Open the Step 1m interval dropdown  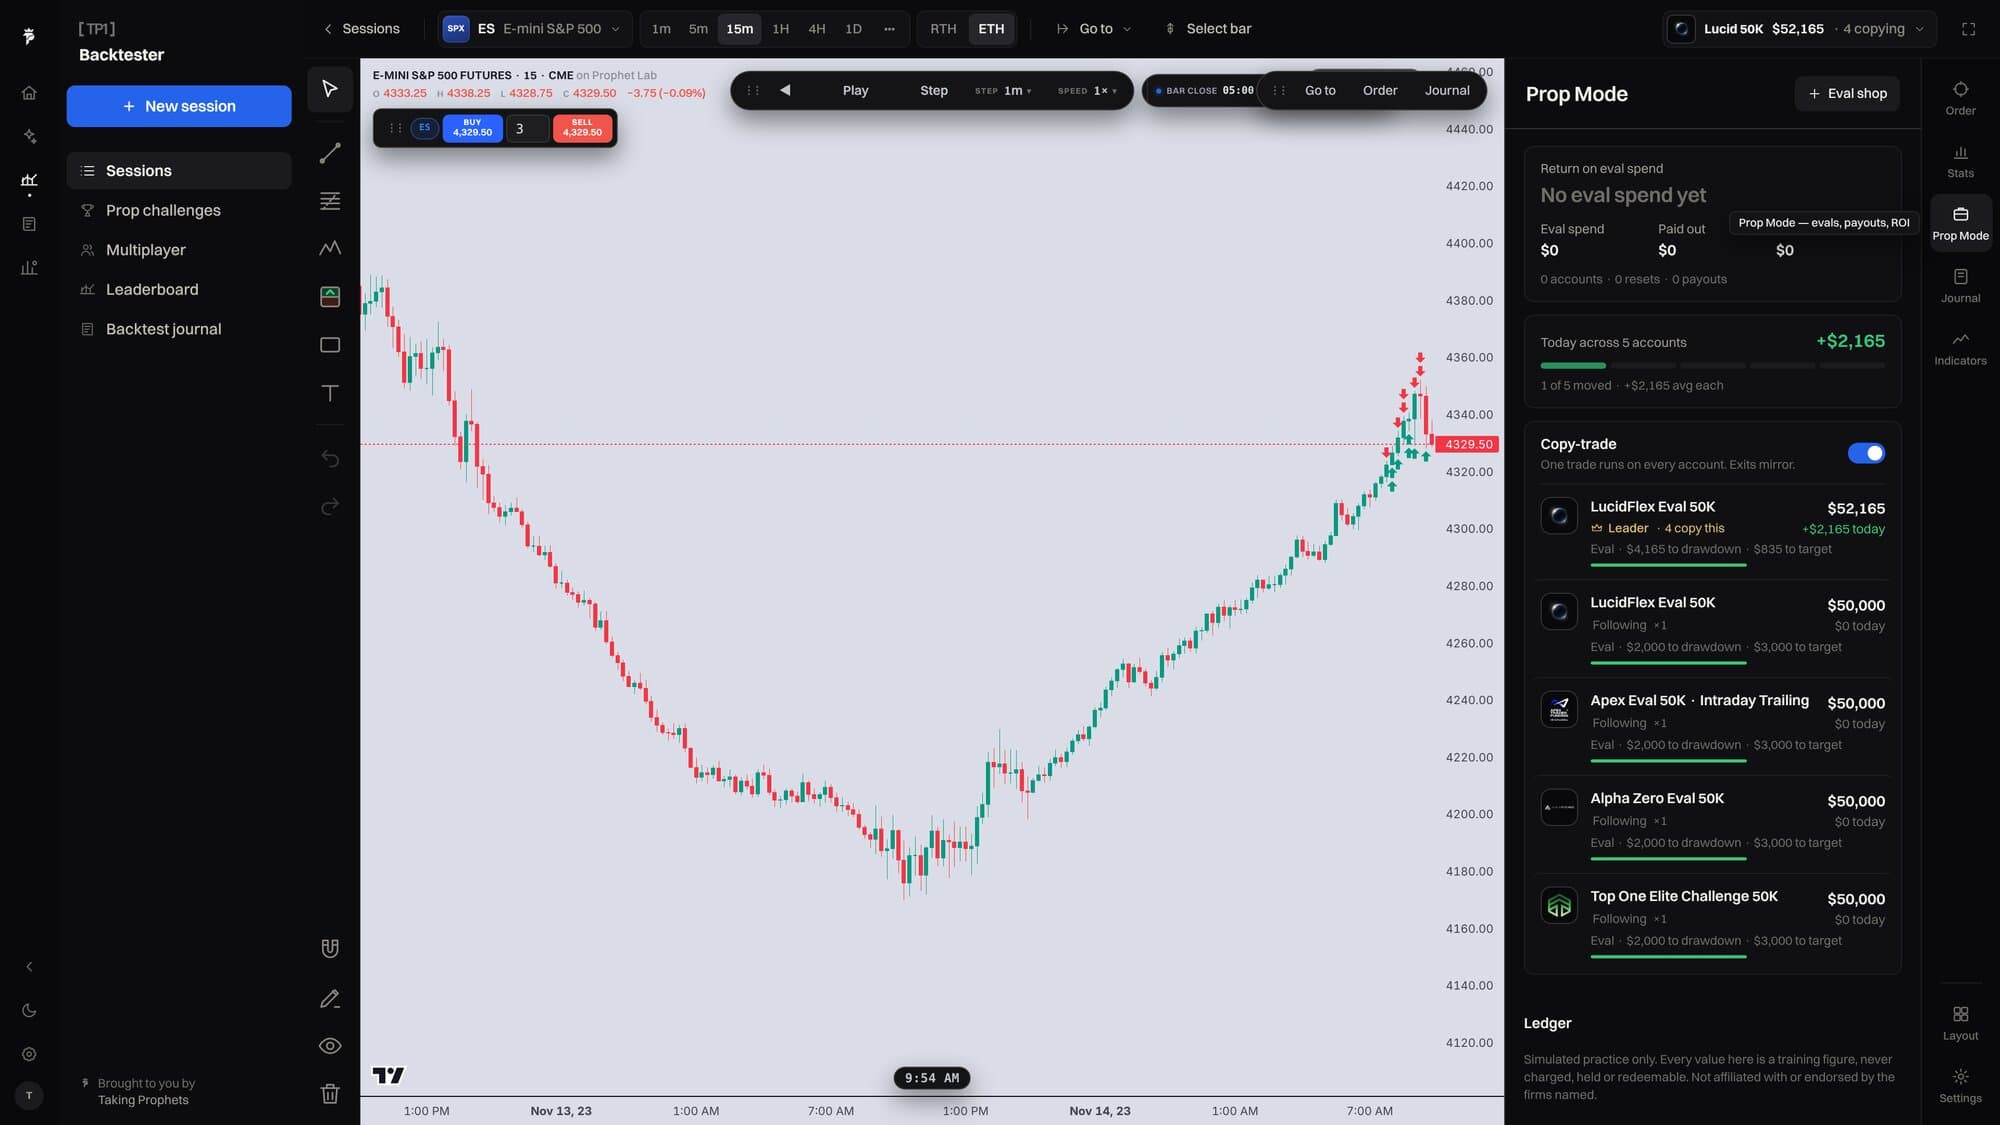(1003, 91)
